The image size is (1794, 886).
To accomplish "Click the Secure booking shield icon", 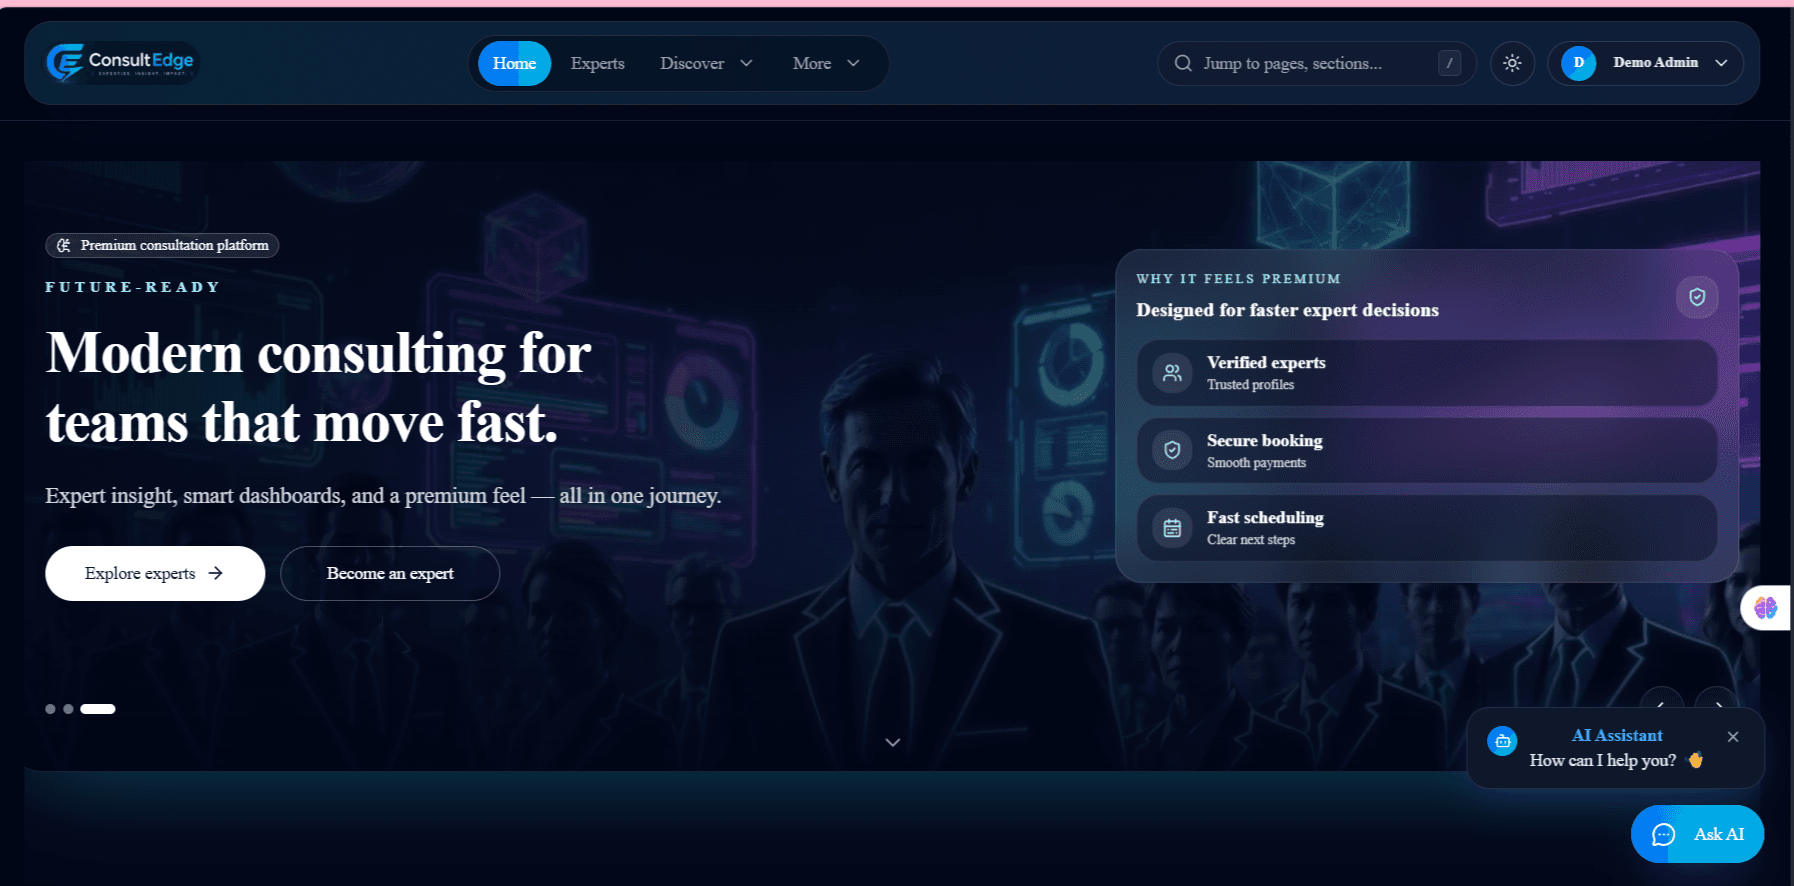I will (1172, 450).
